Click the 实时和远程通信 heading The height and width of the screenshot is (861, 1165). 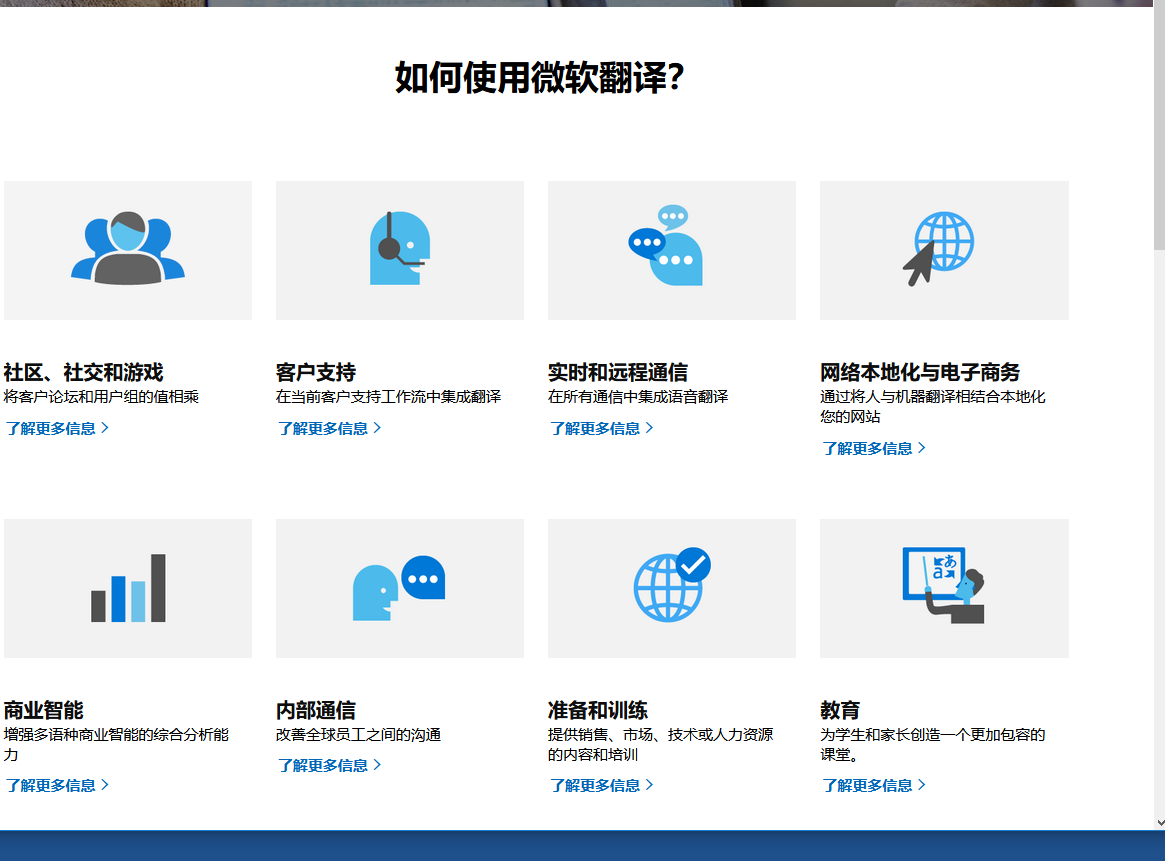(618, 372)
